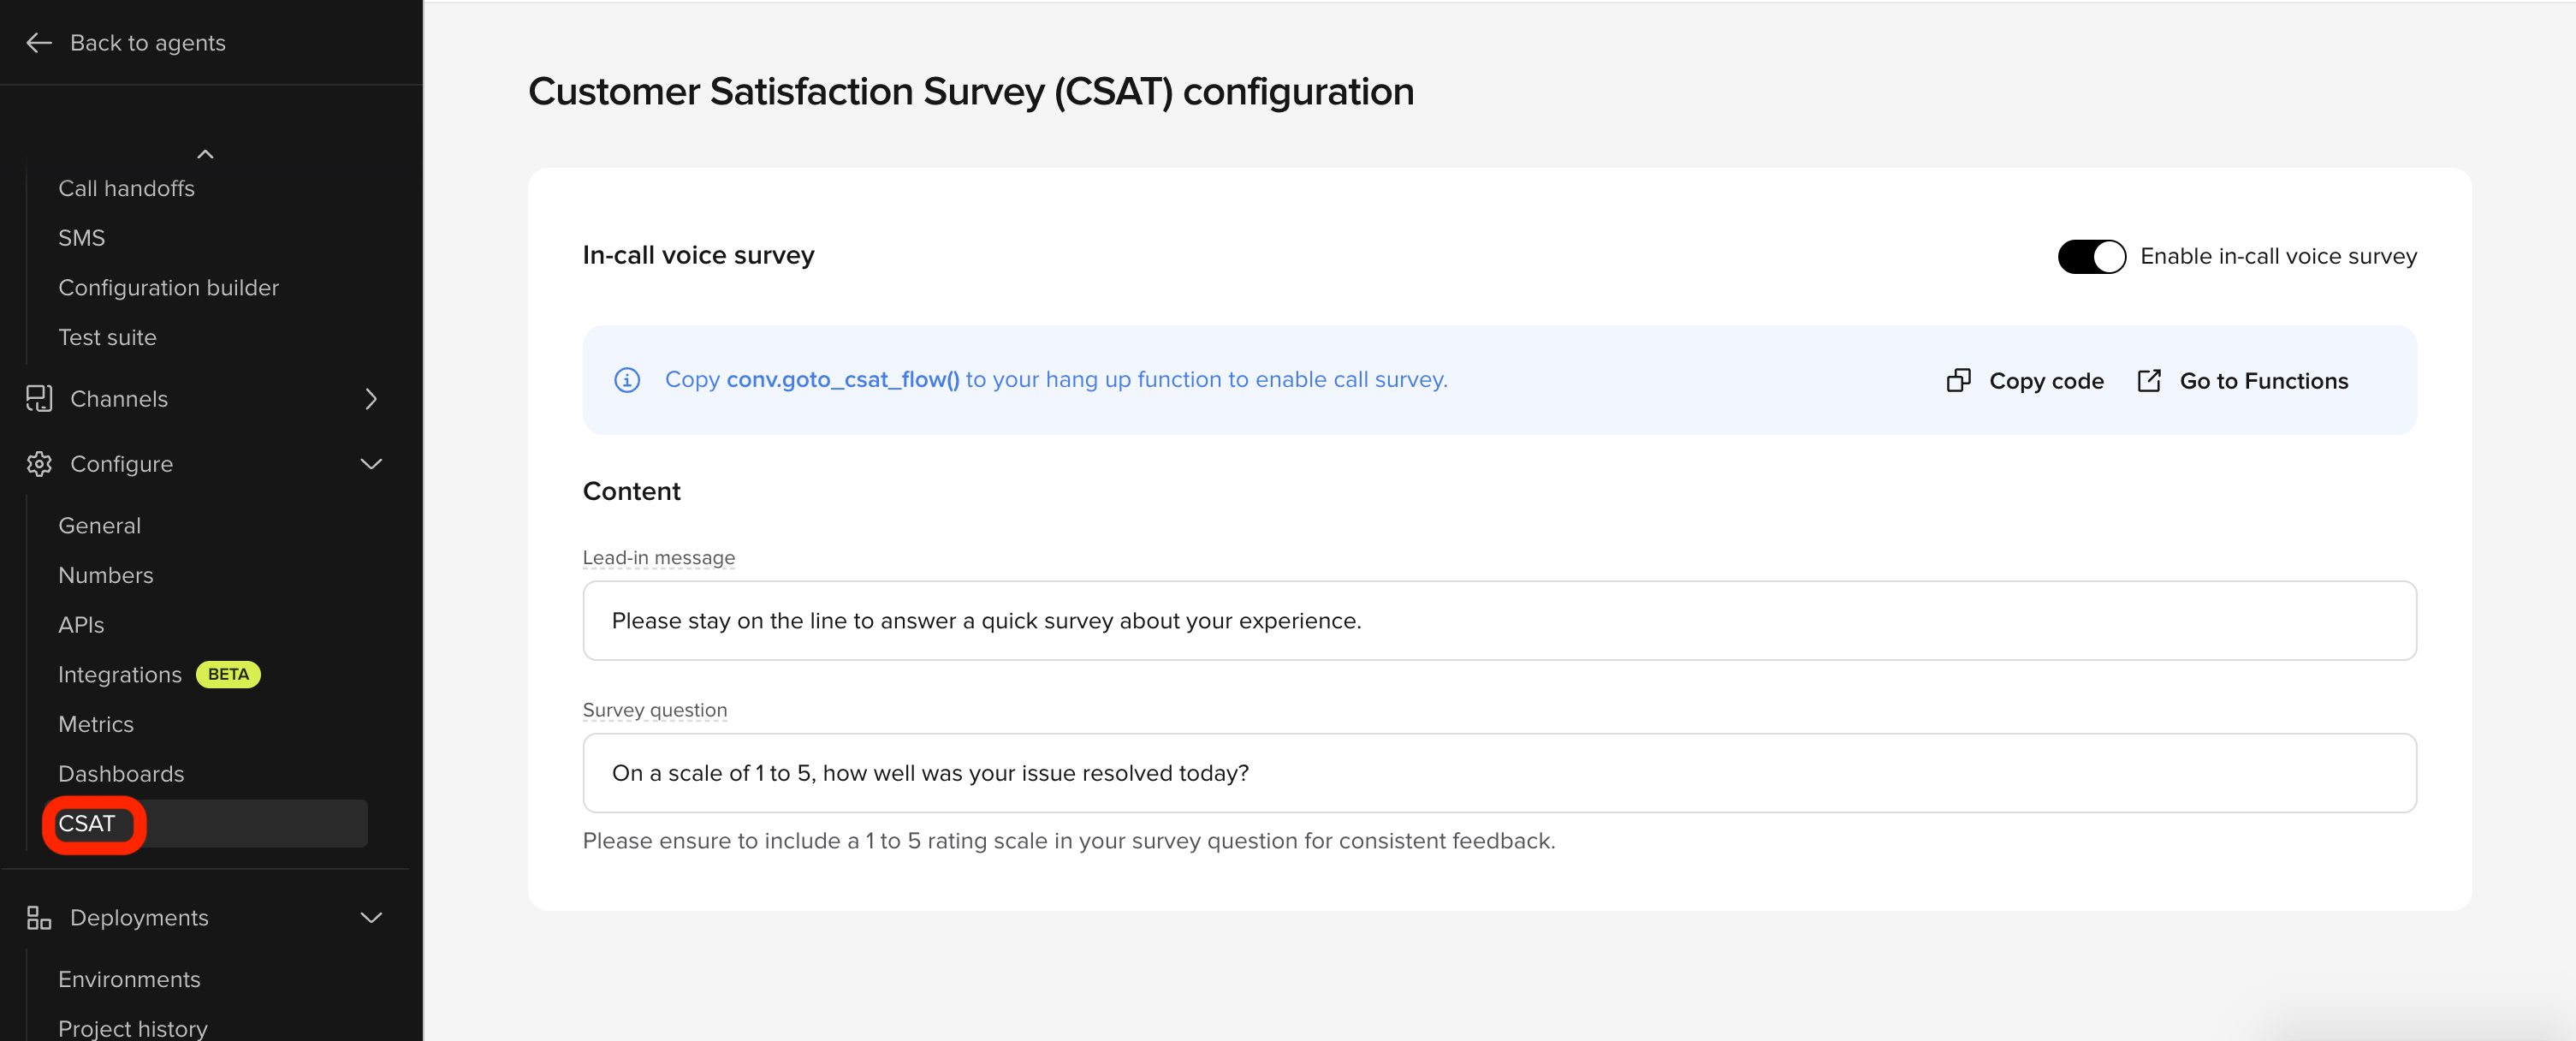The height and width of the screenshot is (1041, 2576).
Task: Click the copy icon beside Copy code
Action: (1958, 381)
